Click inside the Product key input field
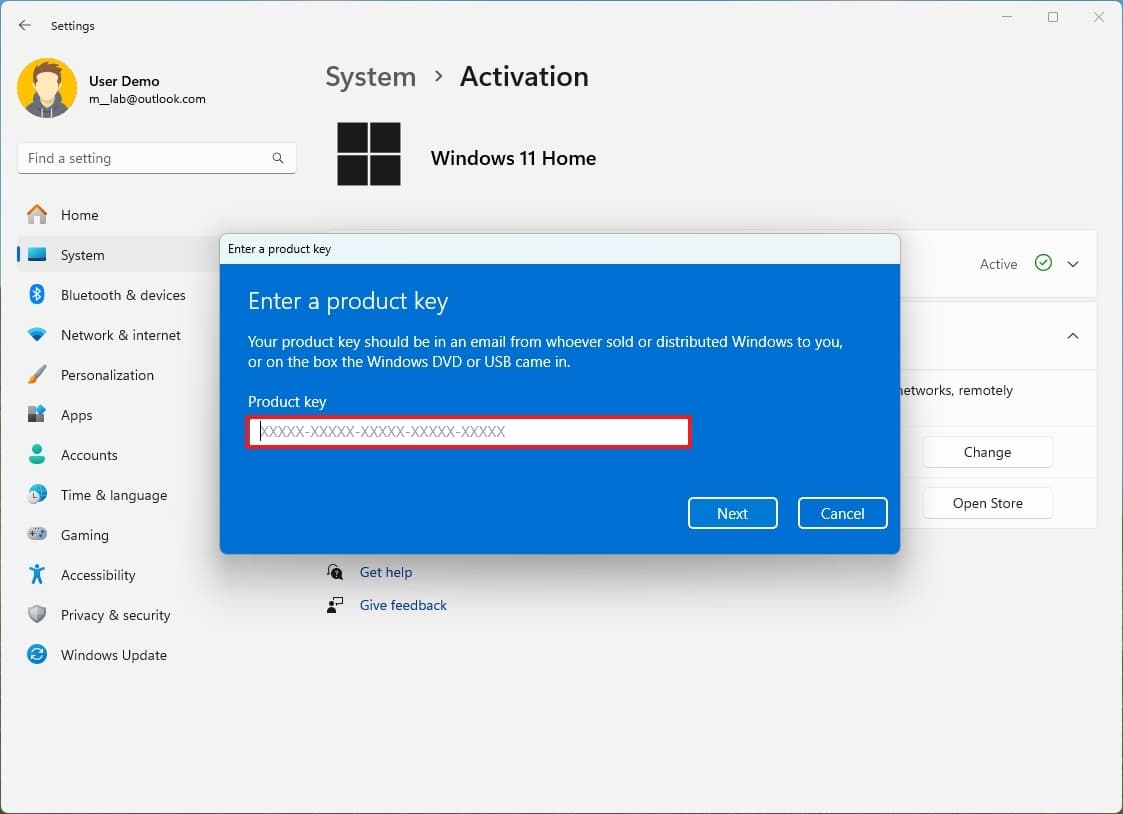The width and height of the screenshot is (1123, 814). point(468,431)
